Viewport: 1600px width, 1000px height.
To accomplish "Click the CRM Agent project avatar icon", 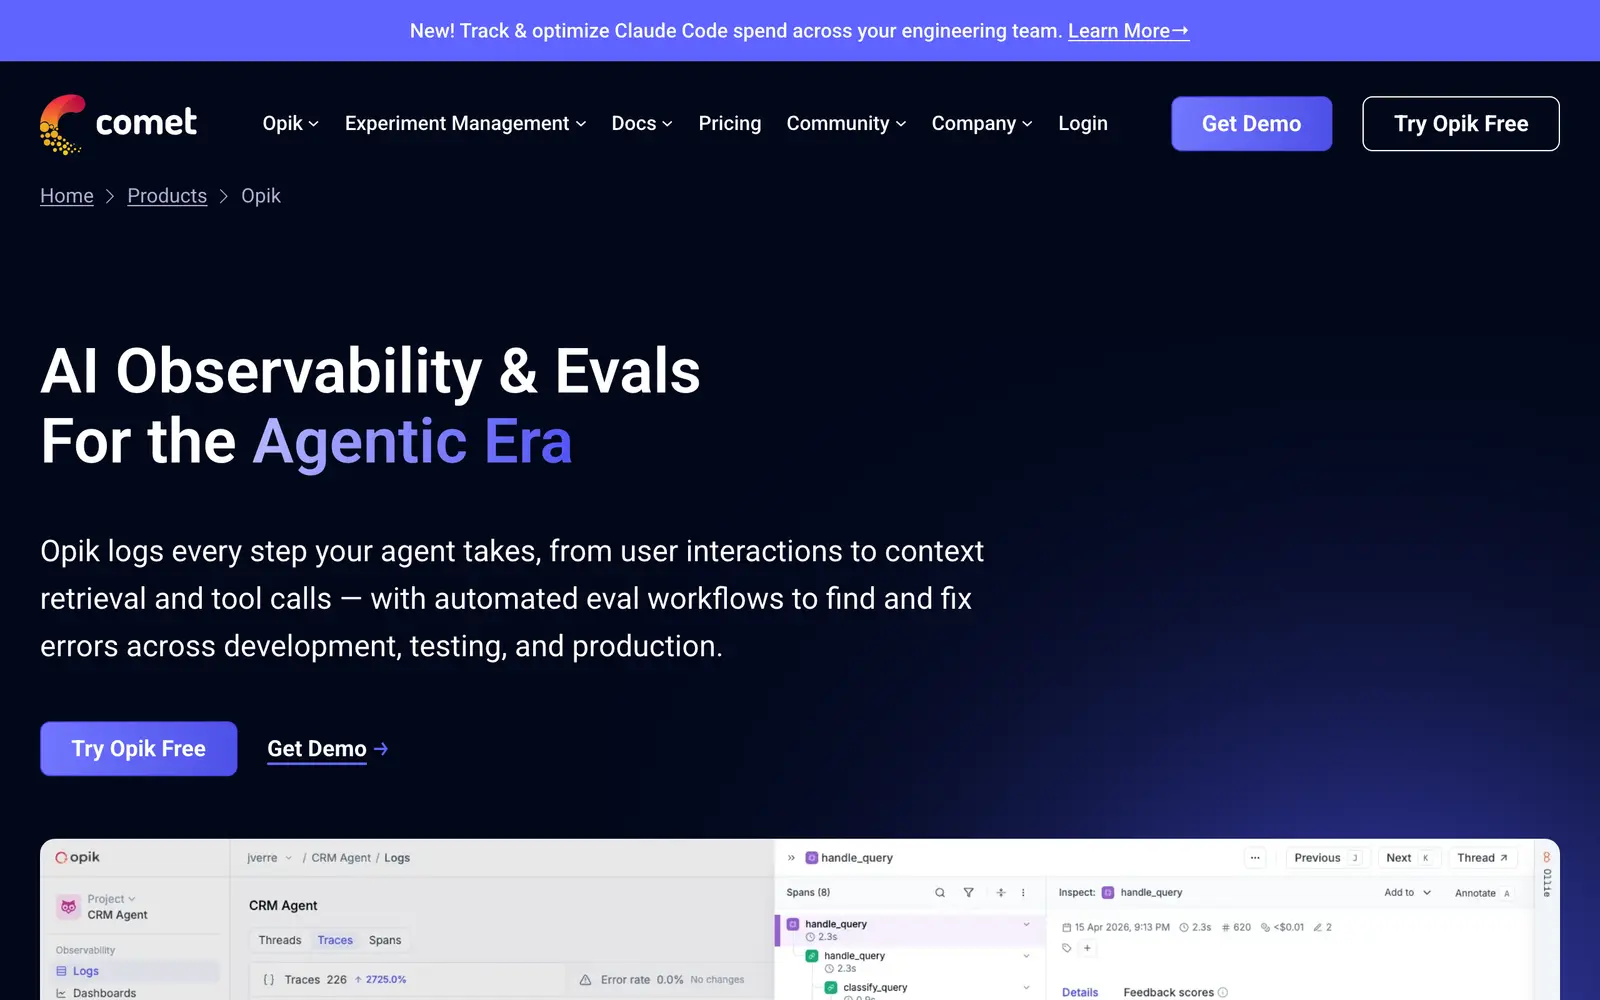I will [x=68, y=906].
